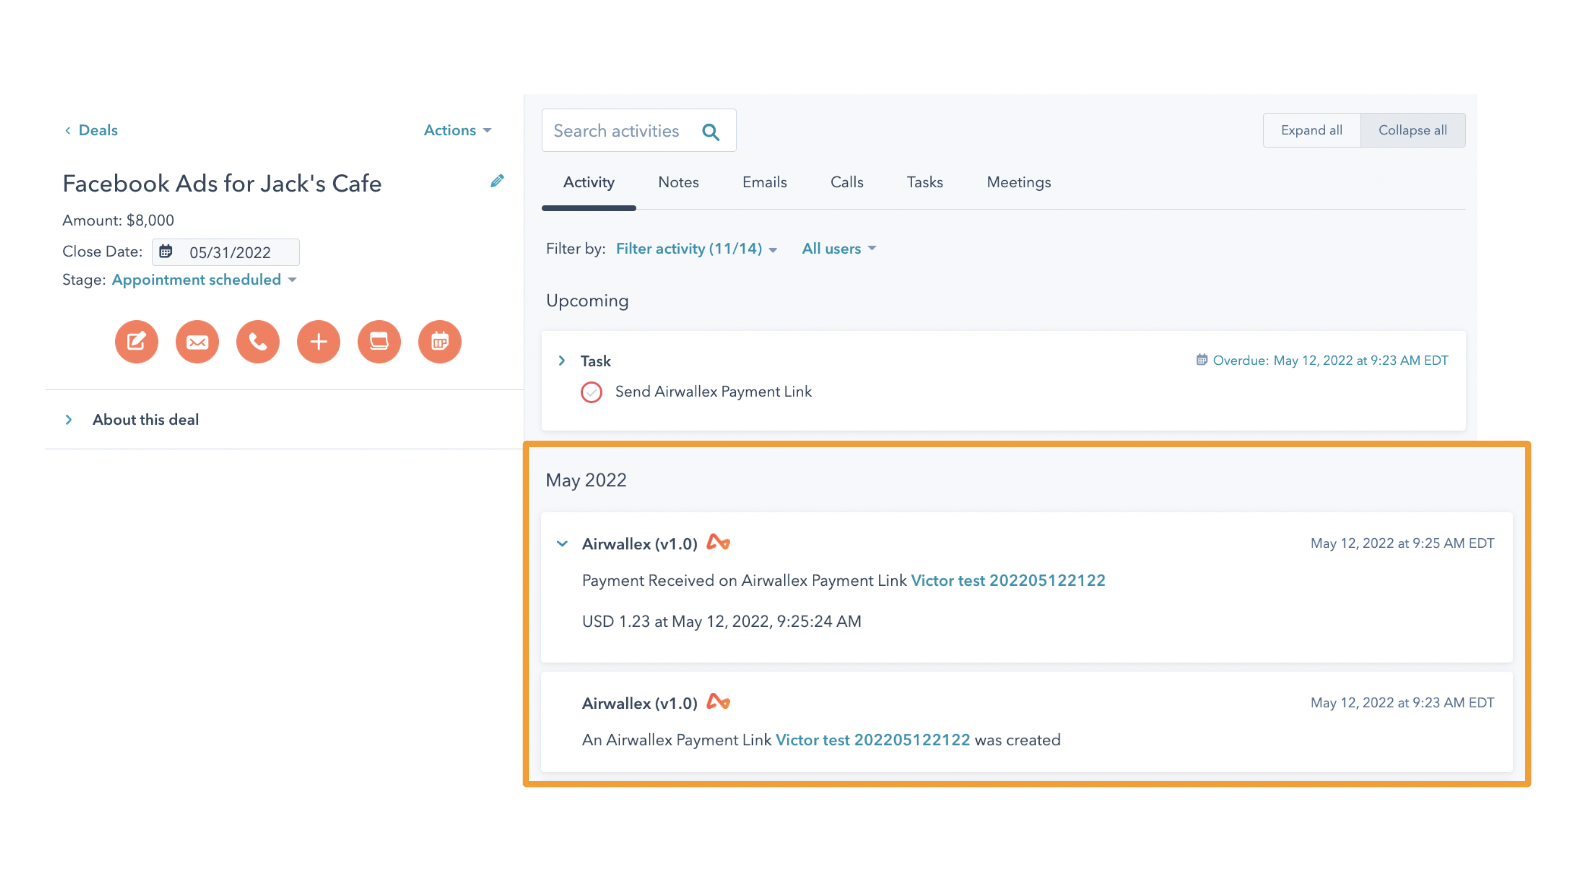This screenshot has width=1583, height=890.
Task: Click Airwallex logo icon on 9:23 AM entry
Action: click(718, 702)
